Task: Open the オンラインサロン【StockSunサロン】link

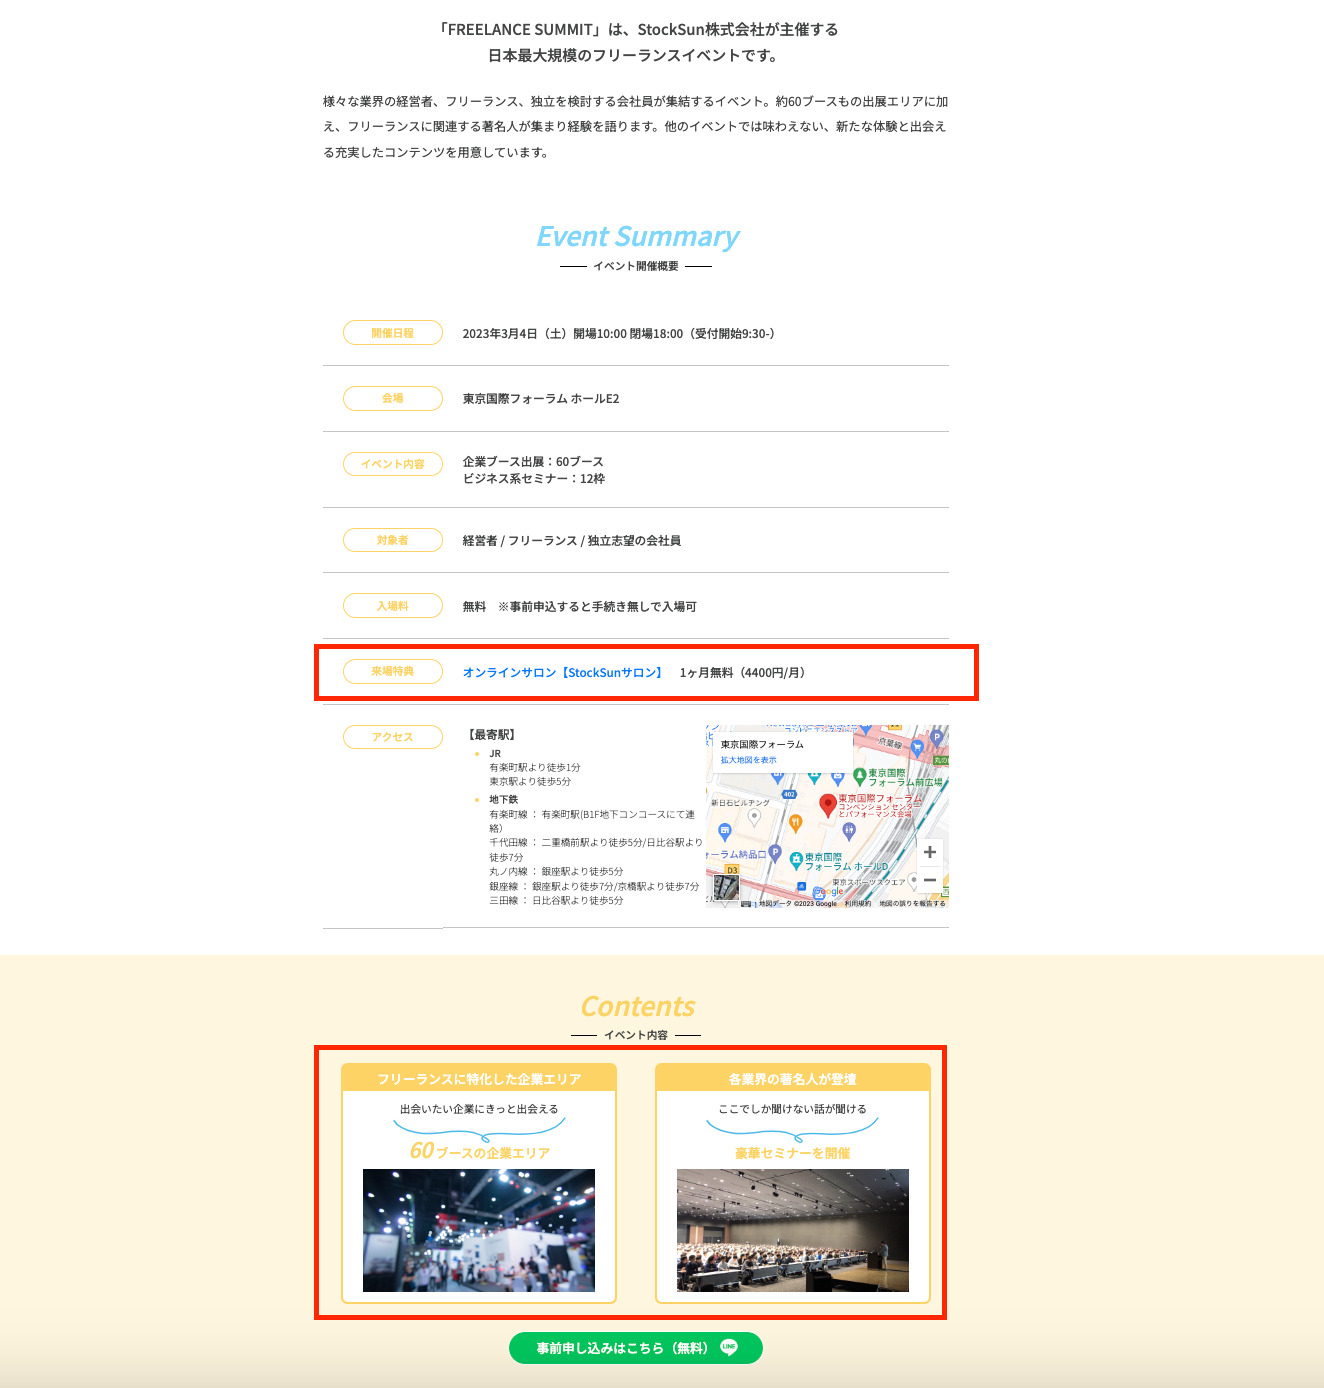Action: coord(560,673)
